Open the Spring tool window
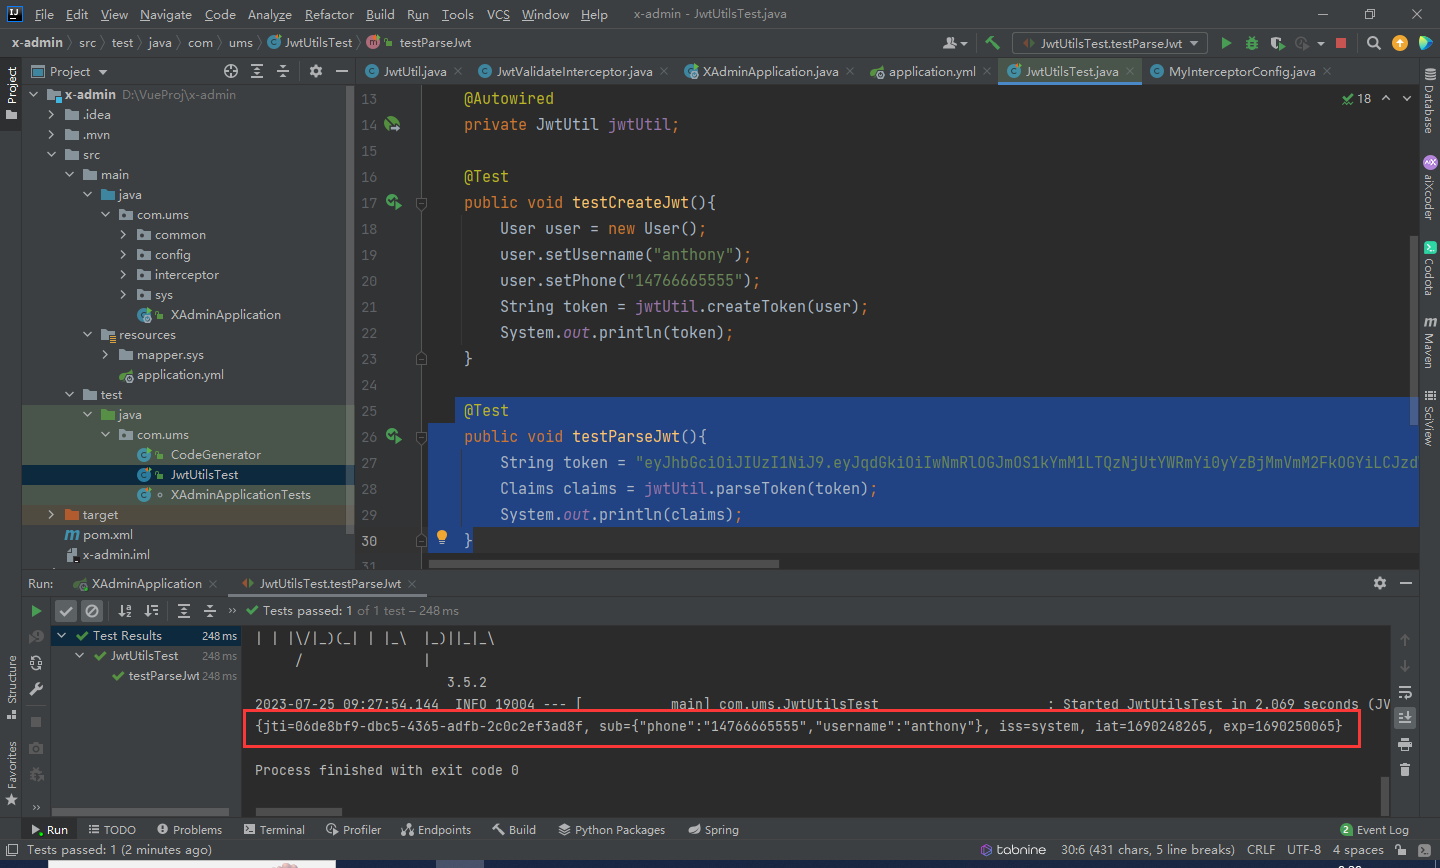Image resolution: width=1440 pixels, height=868 pixels. pos(713,830)
